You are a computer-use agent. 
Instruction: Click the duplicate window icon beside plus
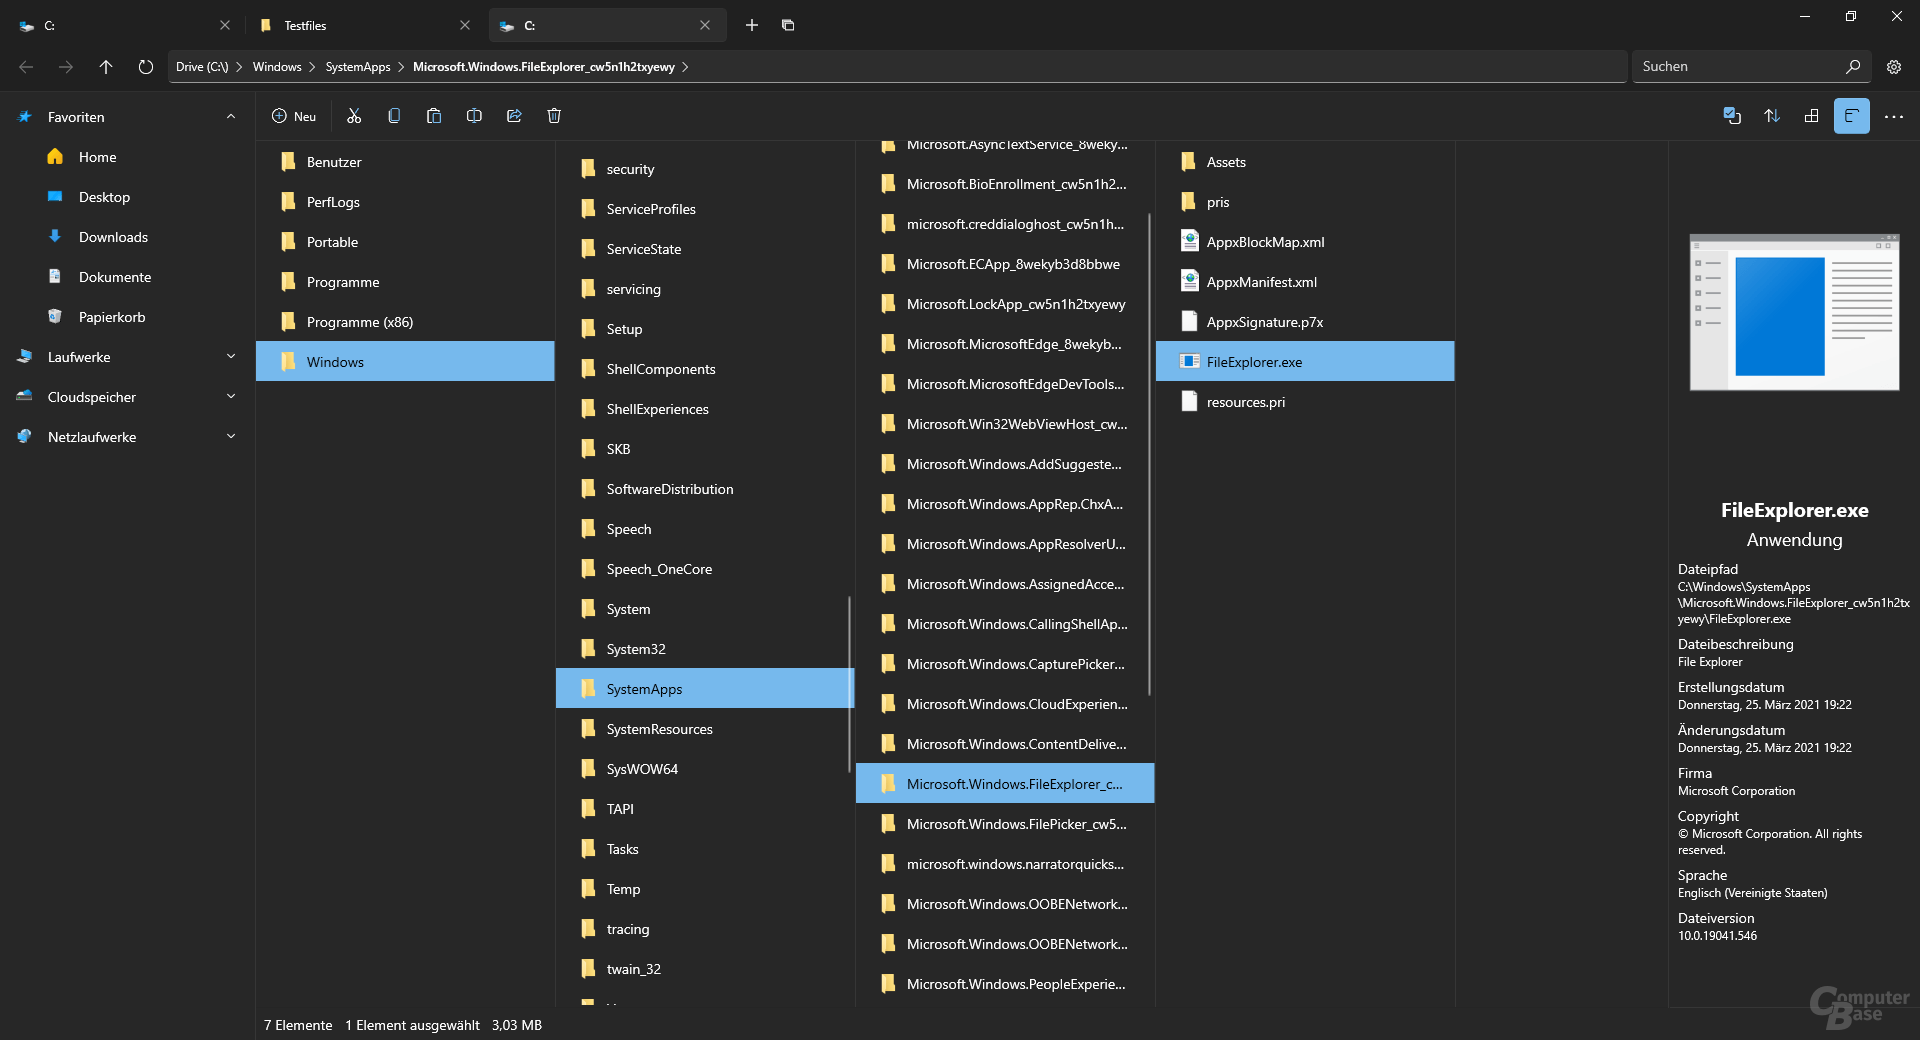(788, 25)
